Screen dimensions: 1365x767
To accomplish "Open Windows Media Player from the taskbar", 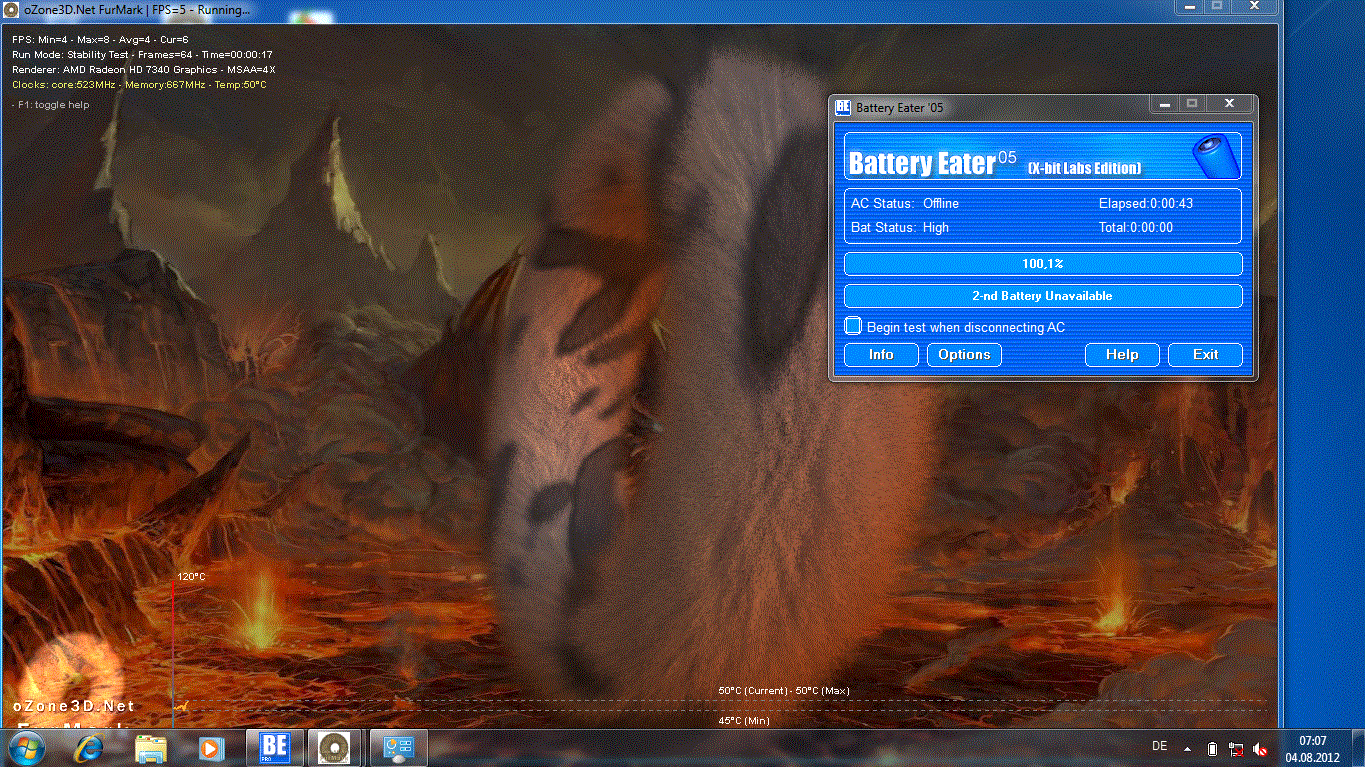I will pos(210,747).
